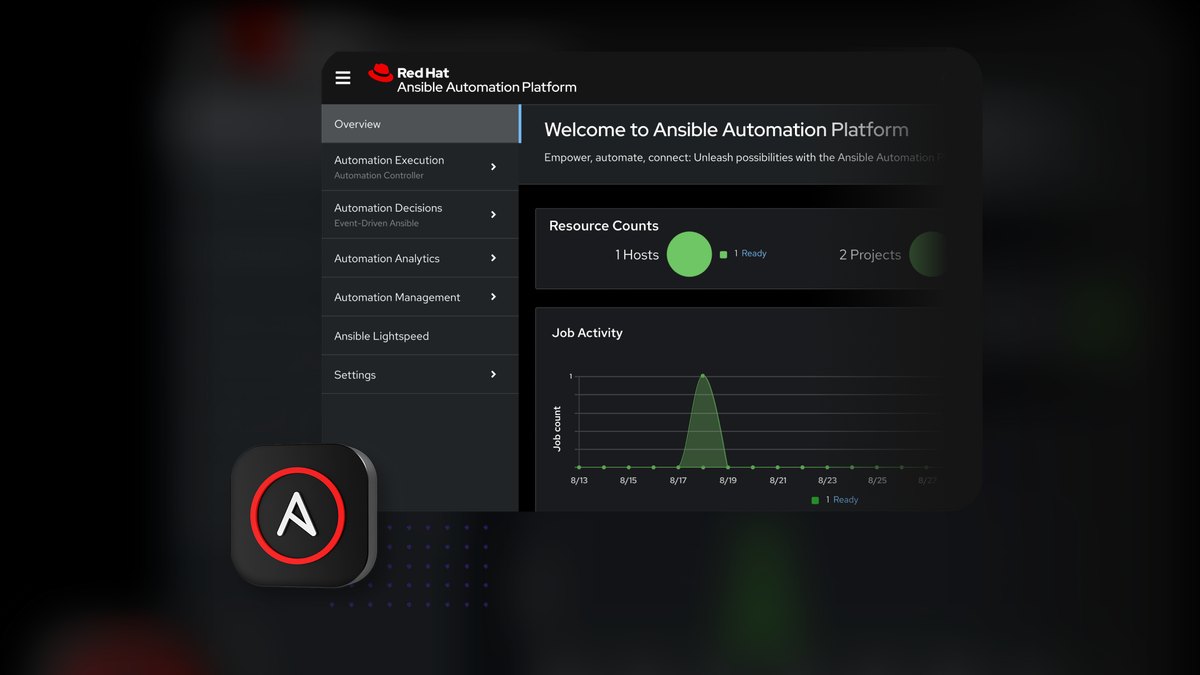
Task: Open Automation Analytics section
Action: pyautogui.click(x=420, y=258)
